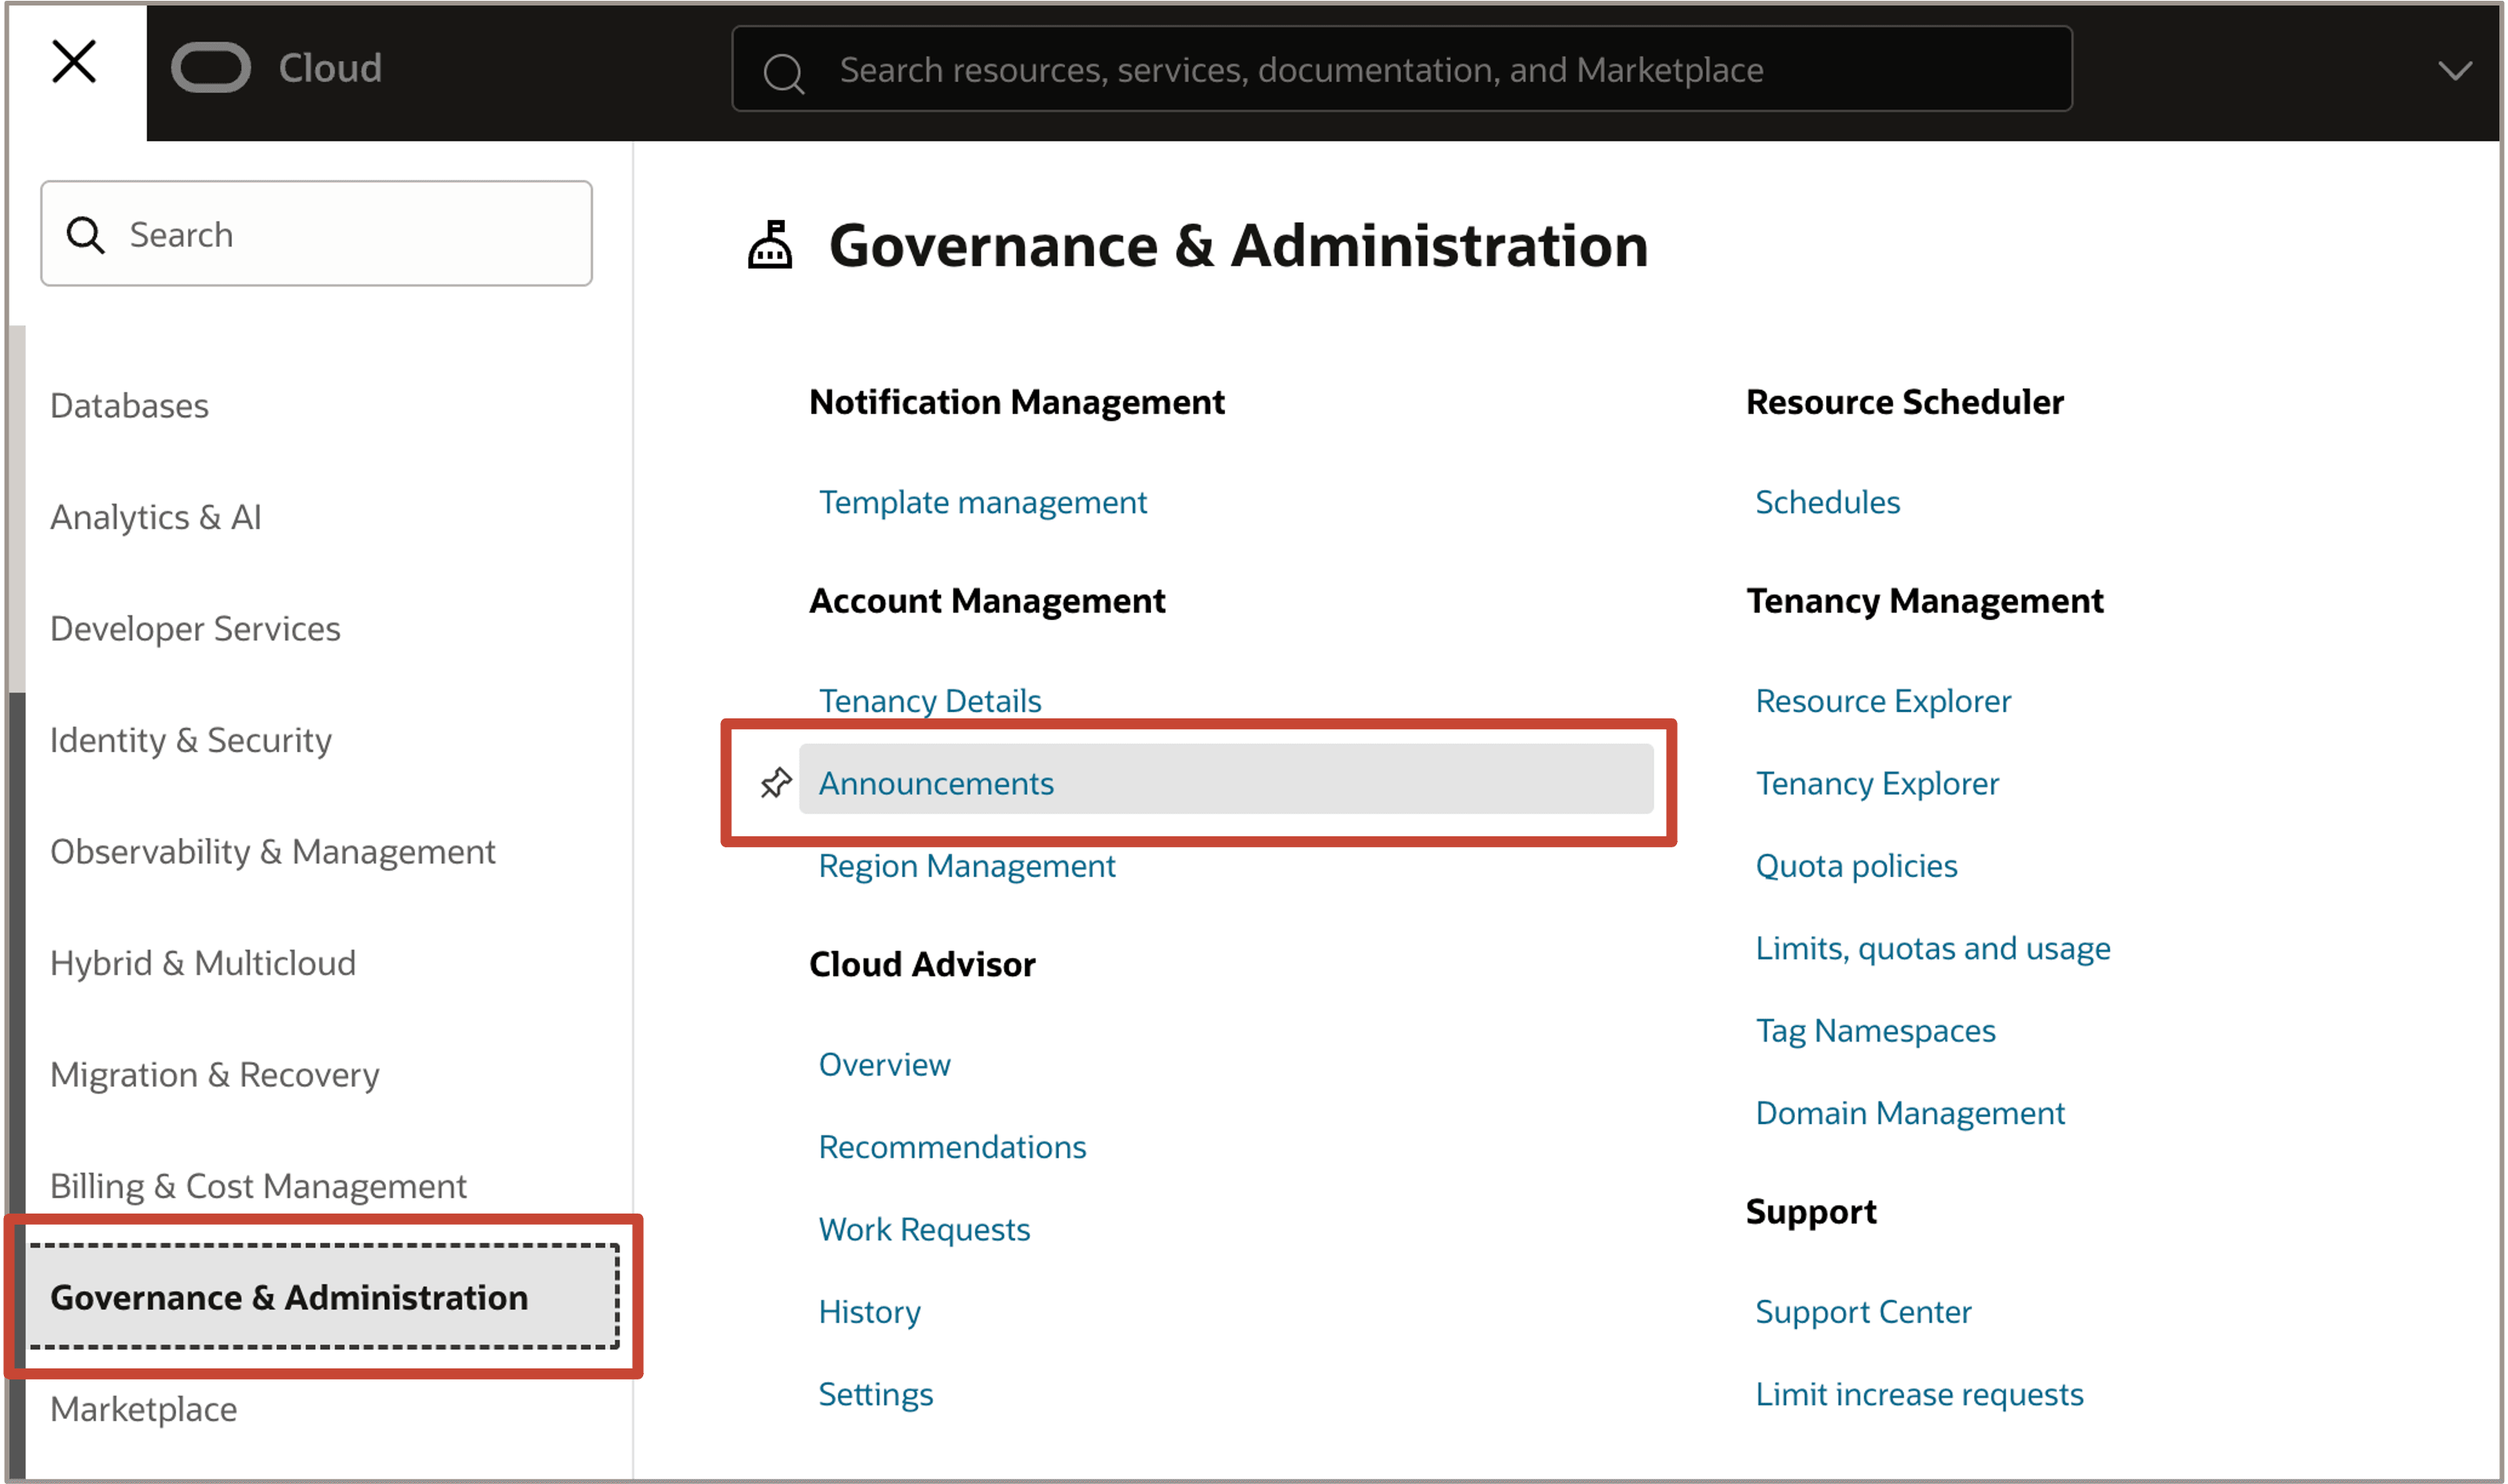Close the navigation menu with X icon
2508x1484 pixels.
coord(74,63)
